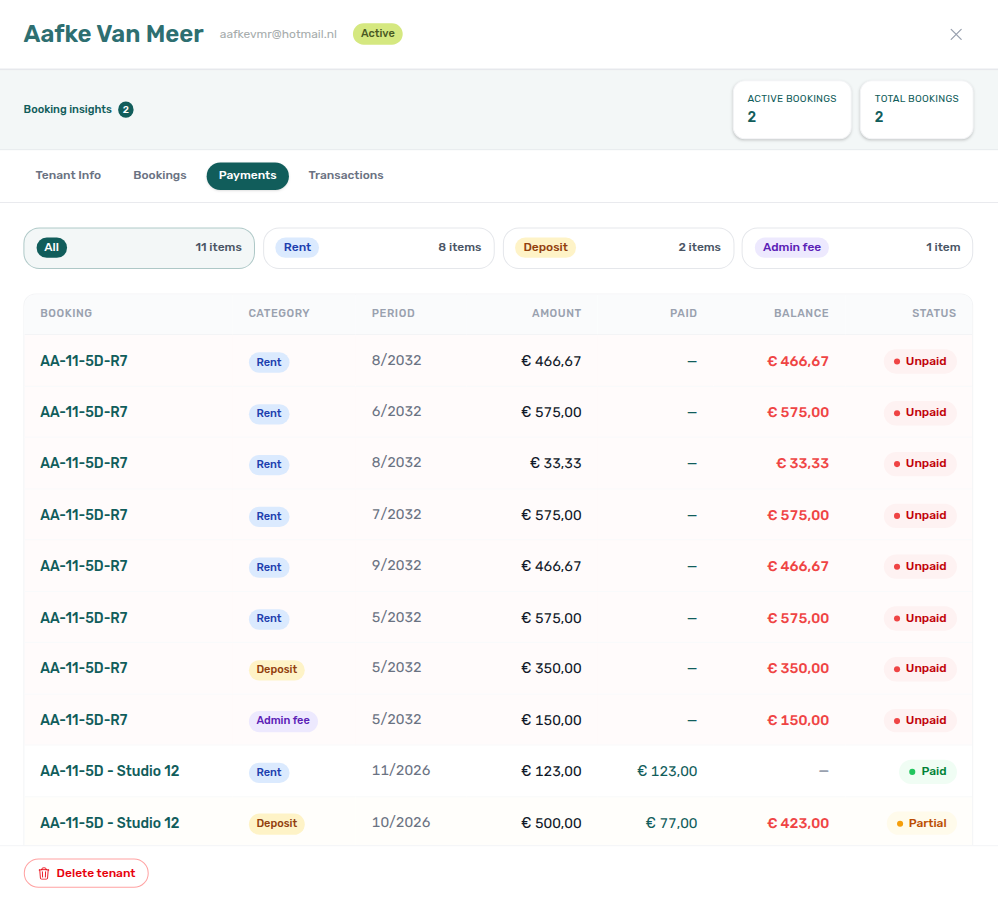This screenshot has width=998, height=900.
Task: Filter payments by Rent category card
Action: point(379,248)
